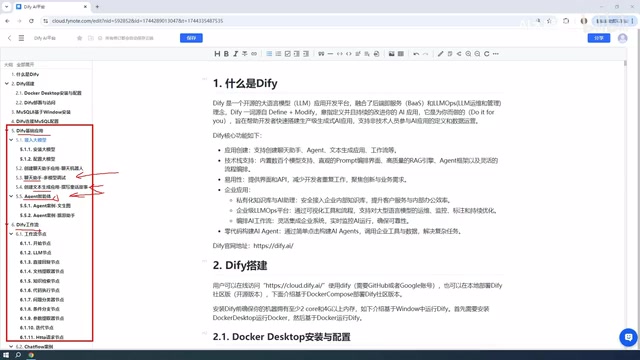This screenshot has width=640, height=360.
Task: Select outline item '5.1.2 配置大模型'
Action: tap(38, 159)
